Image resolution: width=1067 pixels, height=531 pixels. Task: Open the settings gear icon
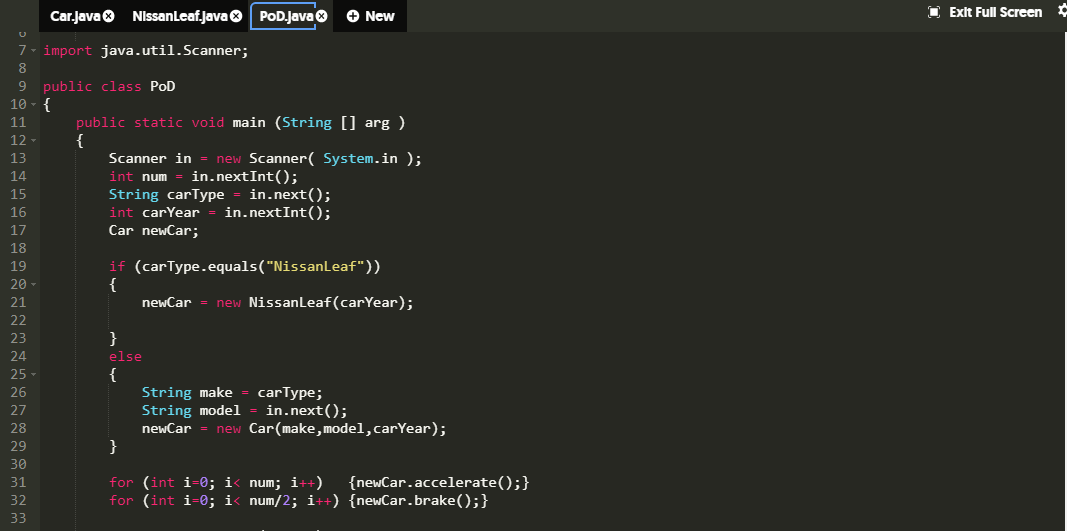[1062, 12]
